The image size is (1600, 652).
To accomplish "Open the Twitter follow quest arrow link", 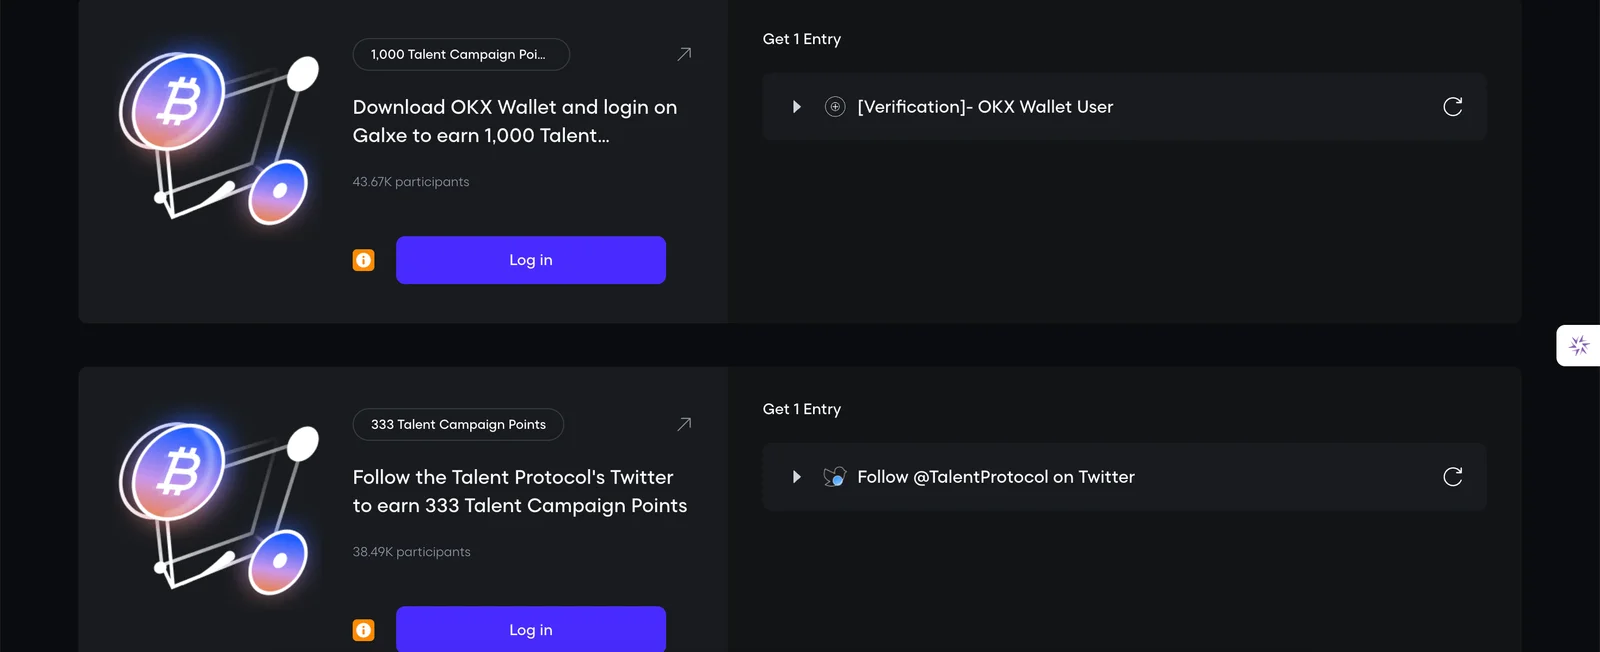I will pos(684,424).
